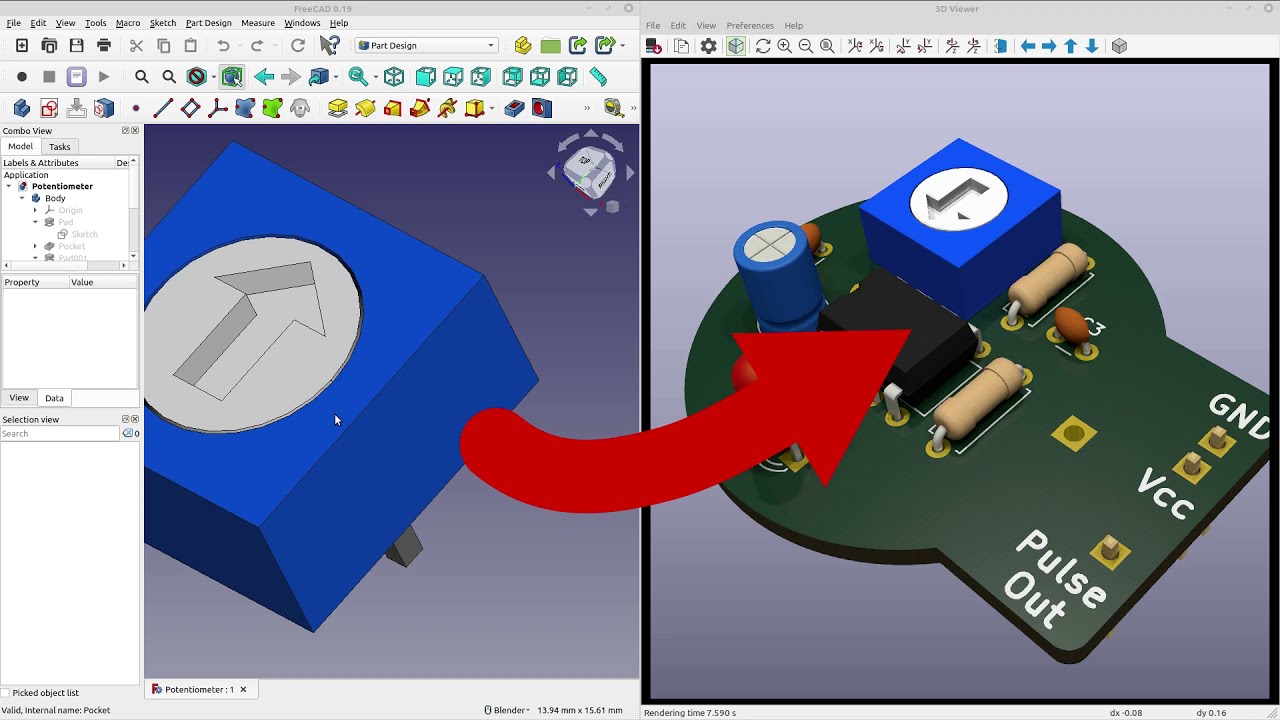Click the Pad yellow block icon
This screenshot has height=720, width=1280.
[338, 108]
